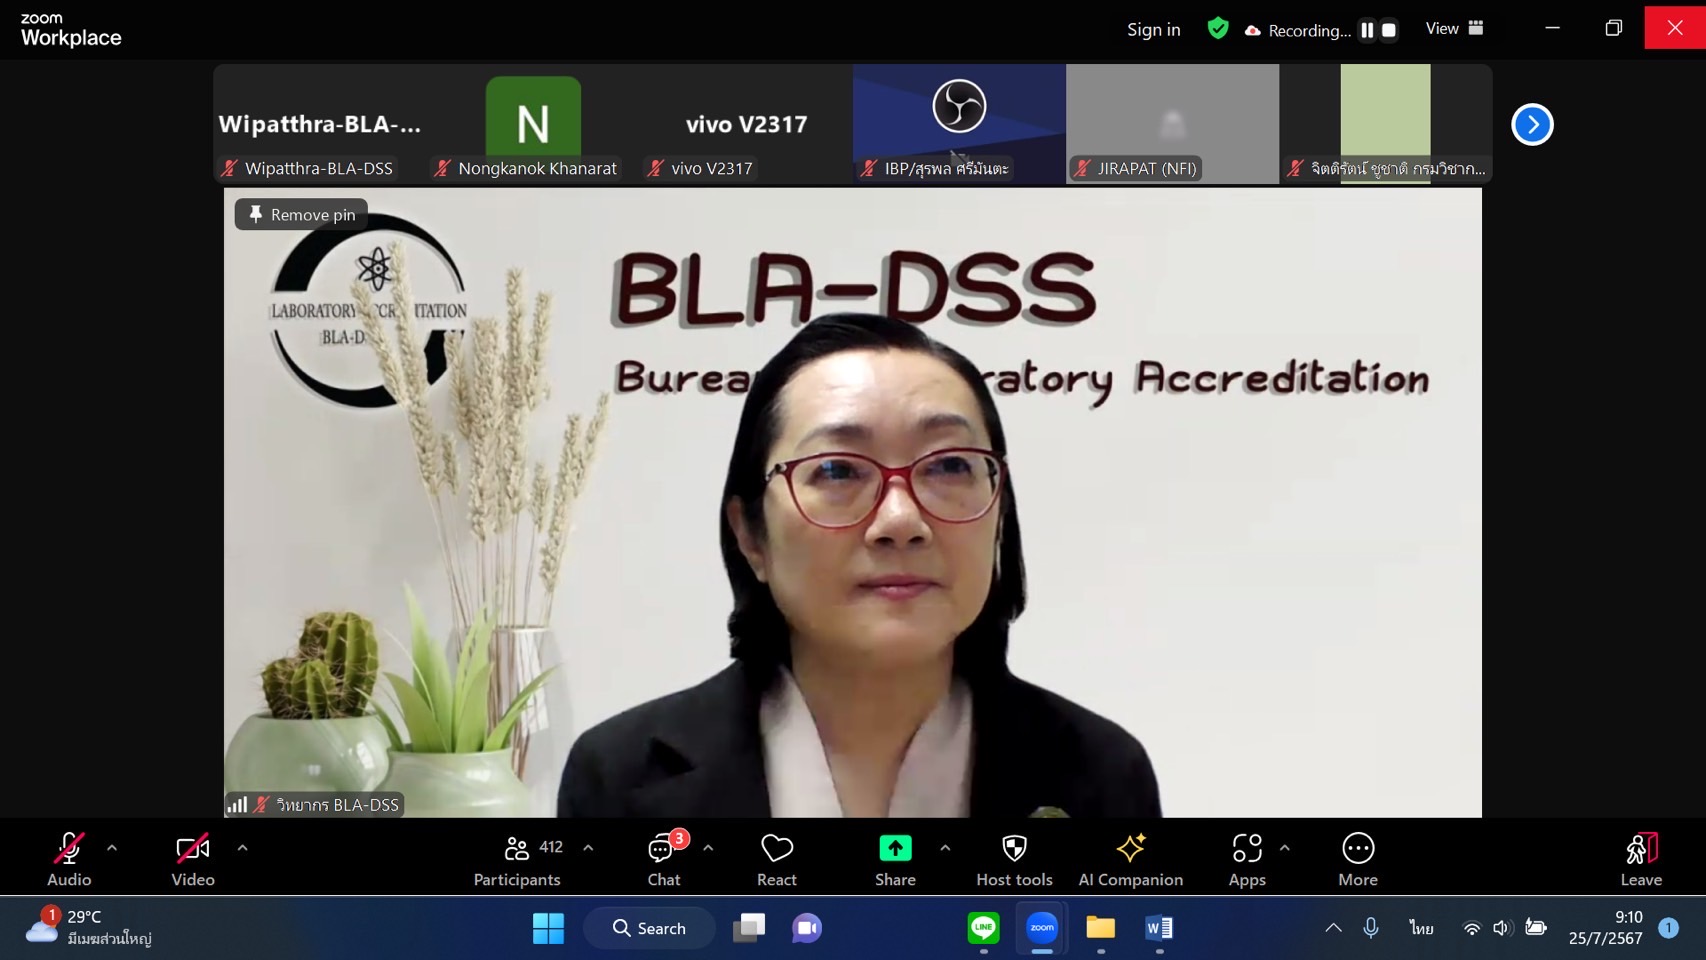Expand audio settings arrow next to Audio
Screen dimensions: 1706x960
coord(112,848)
